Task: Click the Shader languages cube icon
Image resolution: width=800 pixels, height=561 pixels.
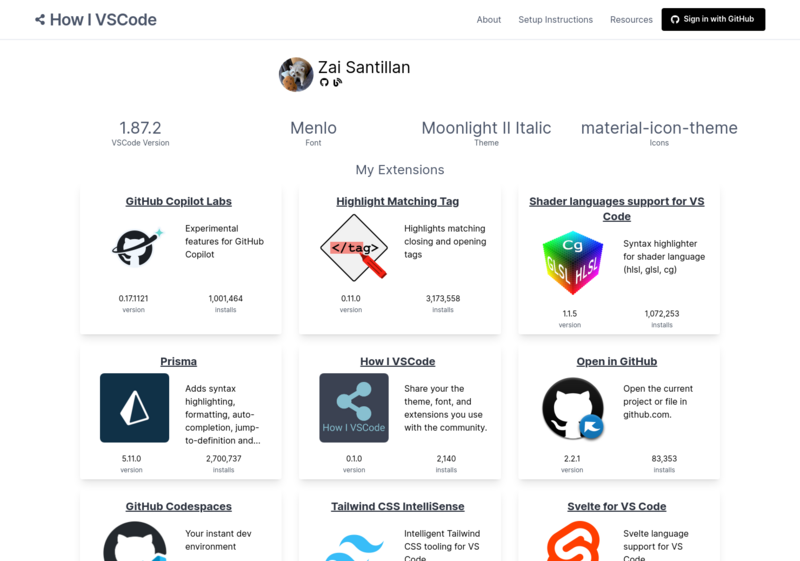Action: click(x=572, y=263)
